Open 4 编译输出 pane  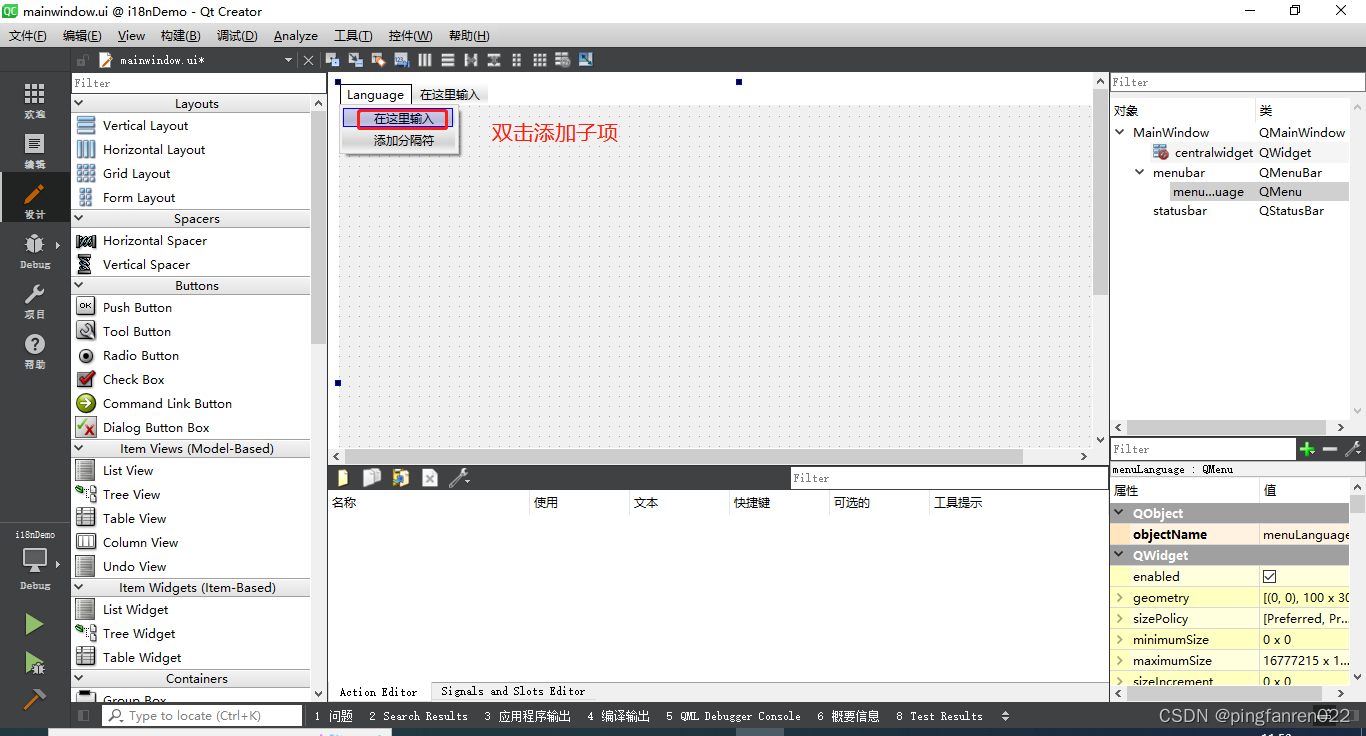618,716
